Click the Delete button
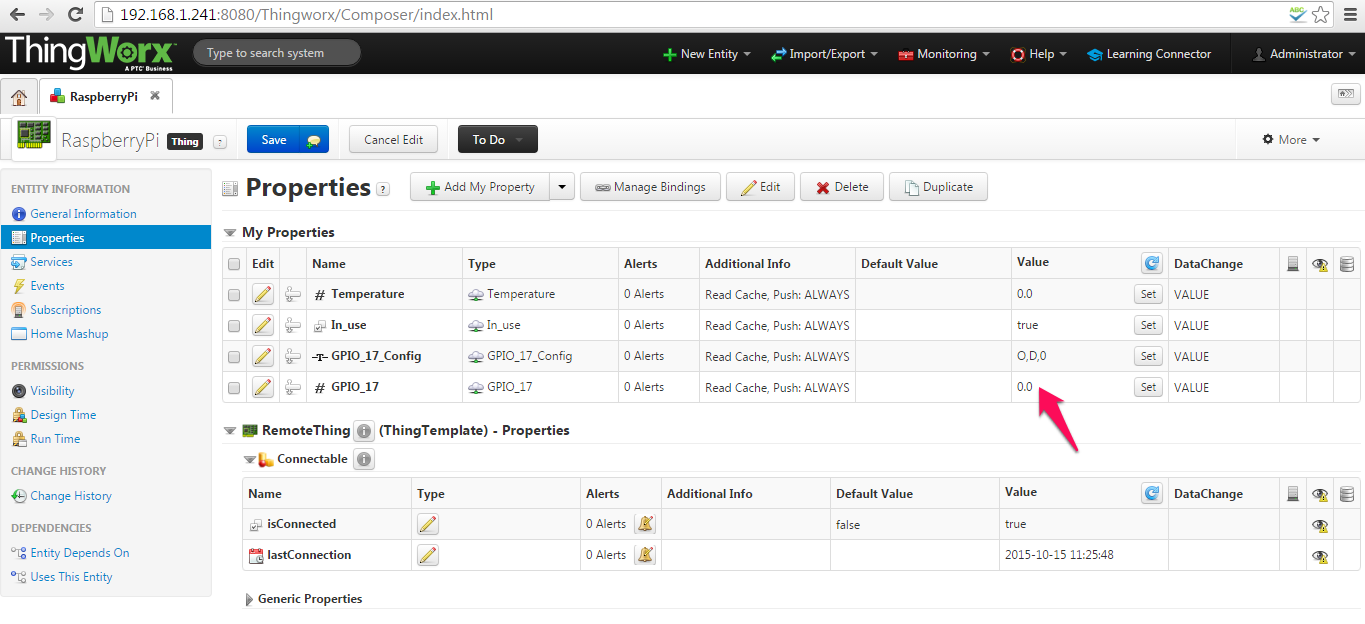The height and width of the screenshot is (624, 1365). 841,187
